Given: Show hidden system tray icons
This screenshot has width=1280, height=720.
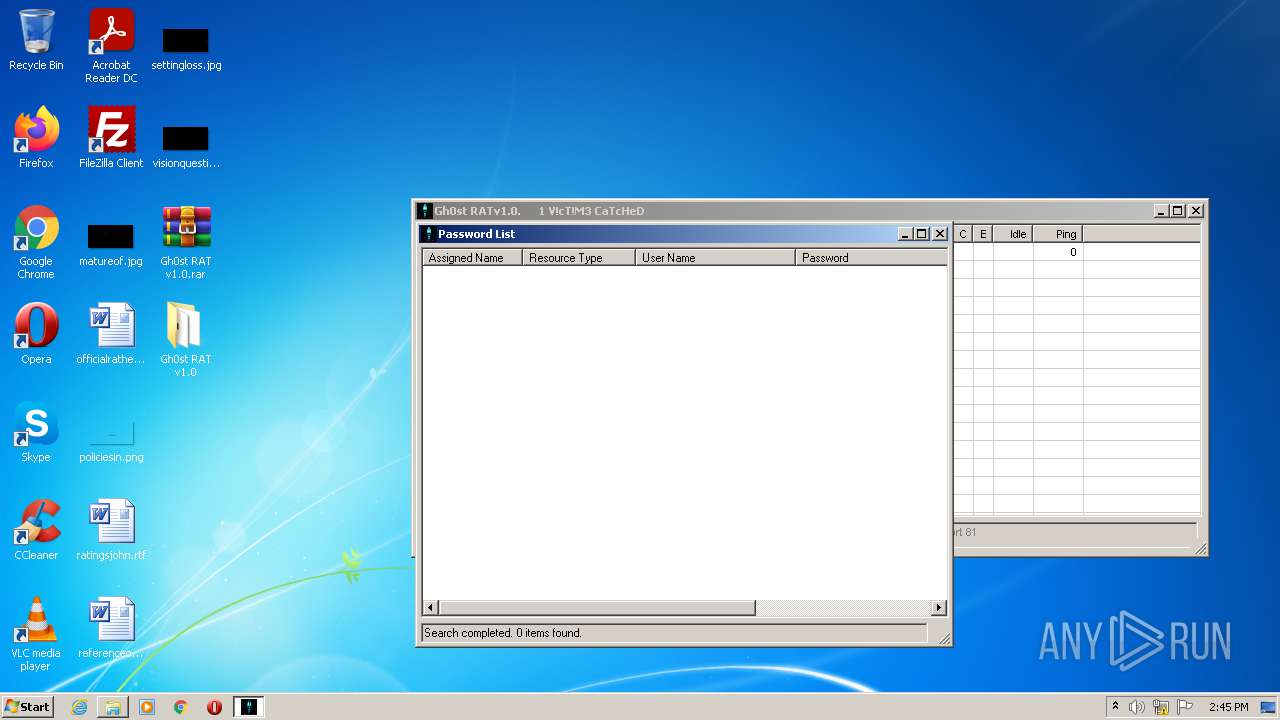Looking at the screenshot, I should [1115, 707].
